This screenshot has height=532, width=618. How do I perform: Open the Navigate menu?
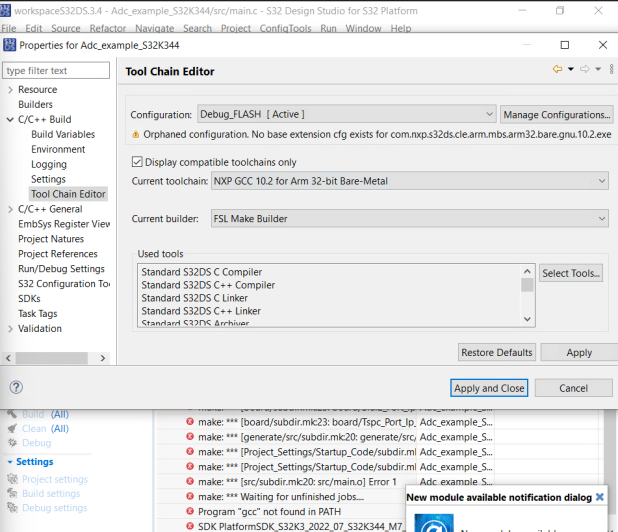(x=154, y=28)
